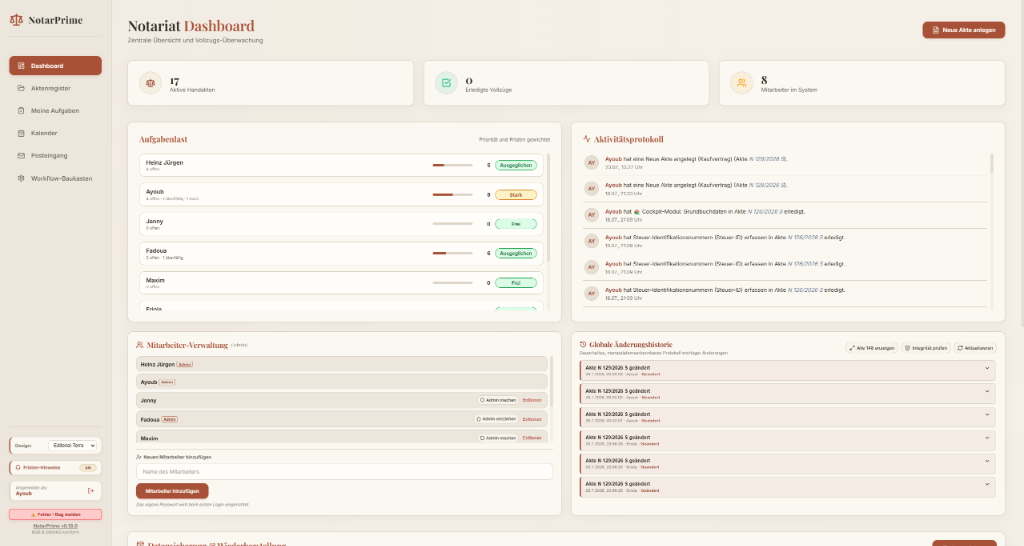This screenshot has width=1024, height=546.
Task: Click Fadoua's workload progress bar
Action: [453, 253]
